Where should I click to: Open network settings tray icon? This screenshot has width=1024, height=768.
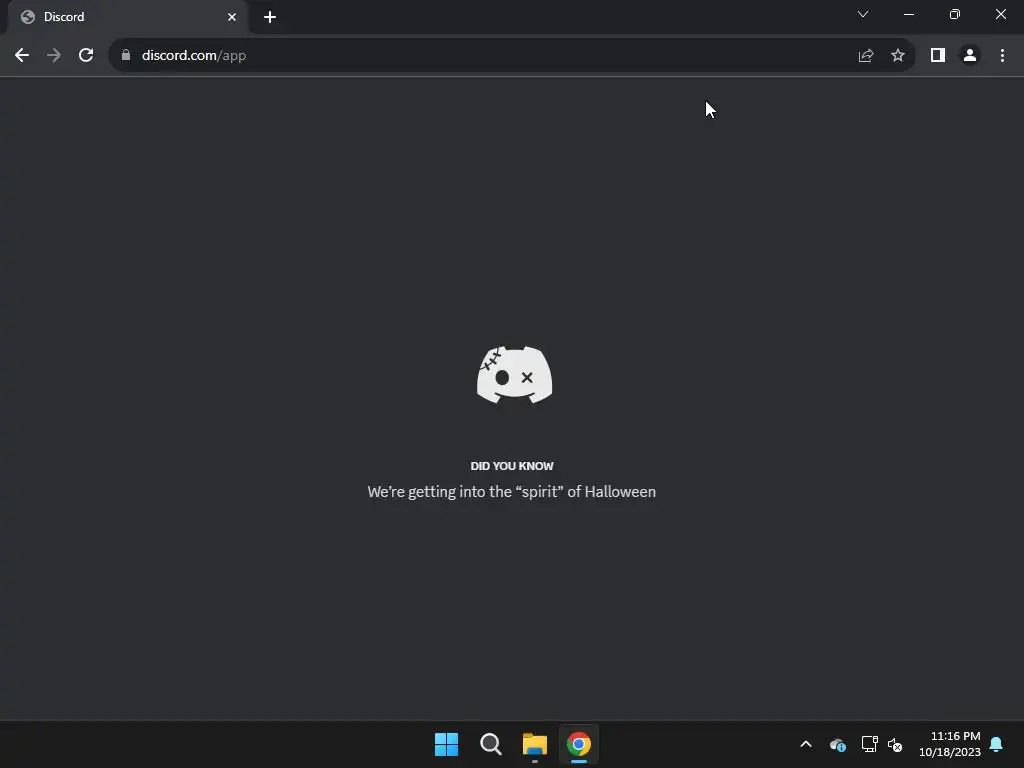(x=869, y=744)
